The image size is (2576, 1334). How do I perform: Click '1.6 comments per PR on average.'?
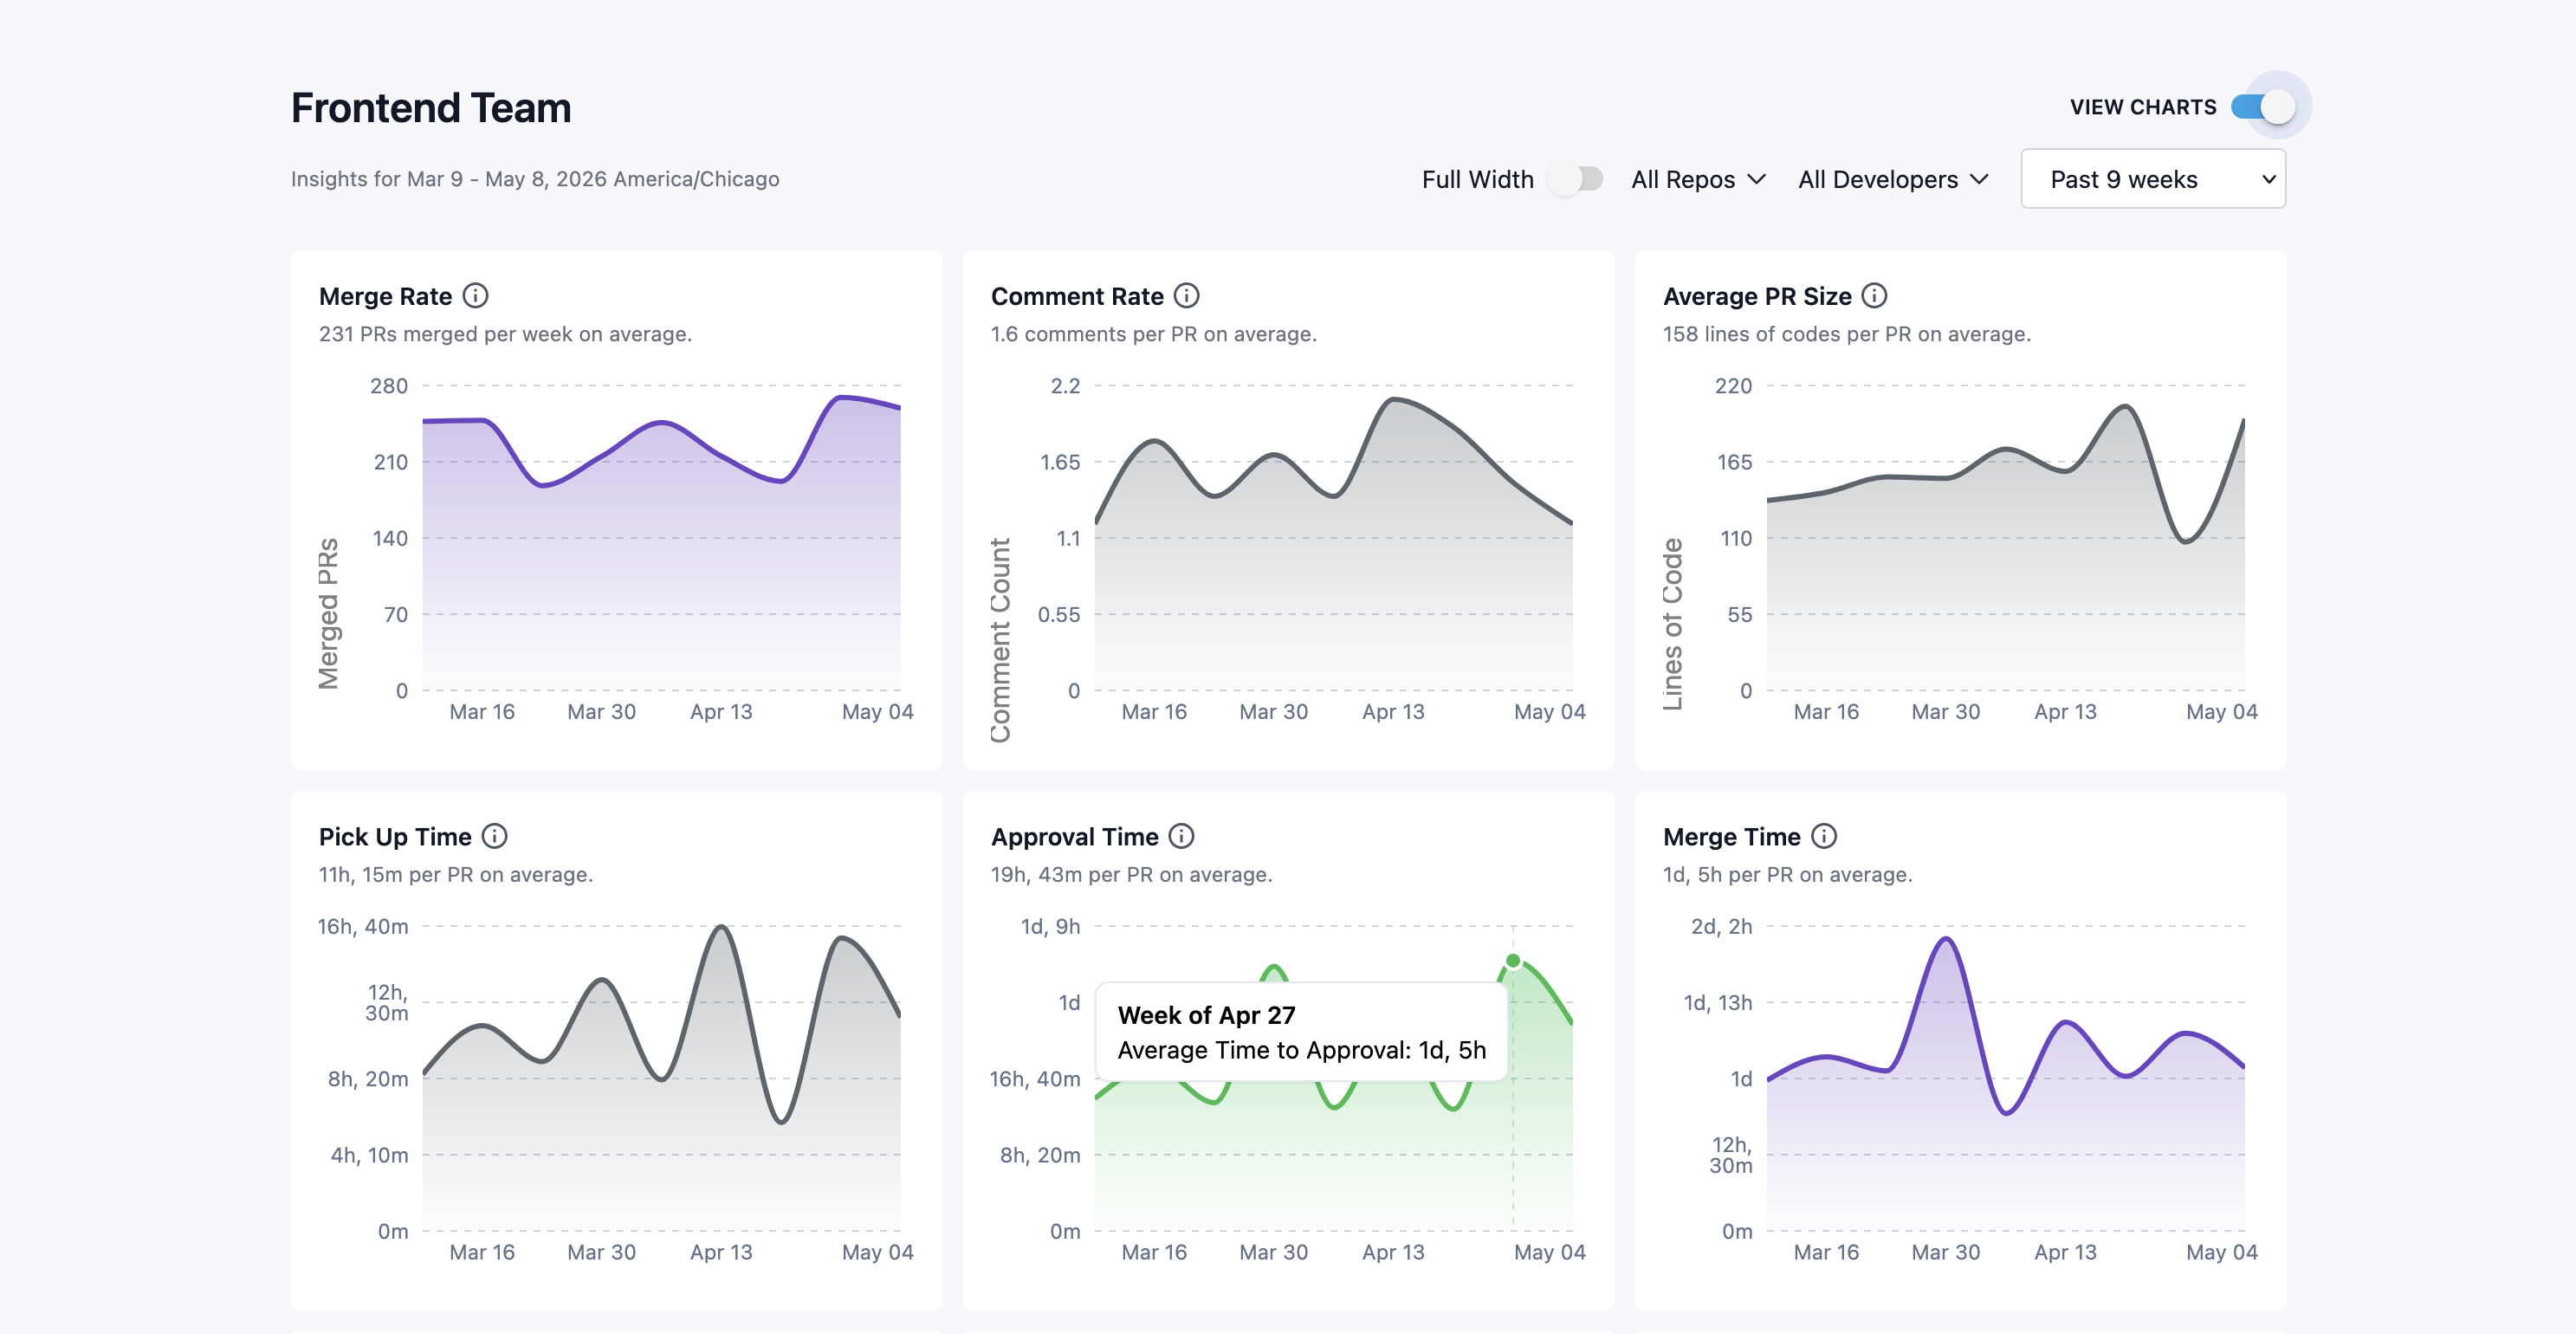[1154, 334]
